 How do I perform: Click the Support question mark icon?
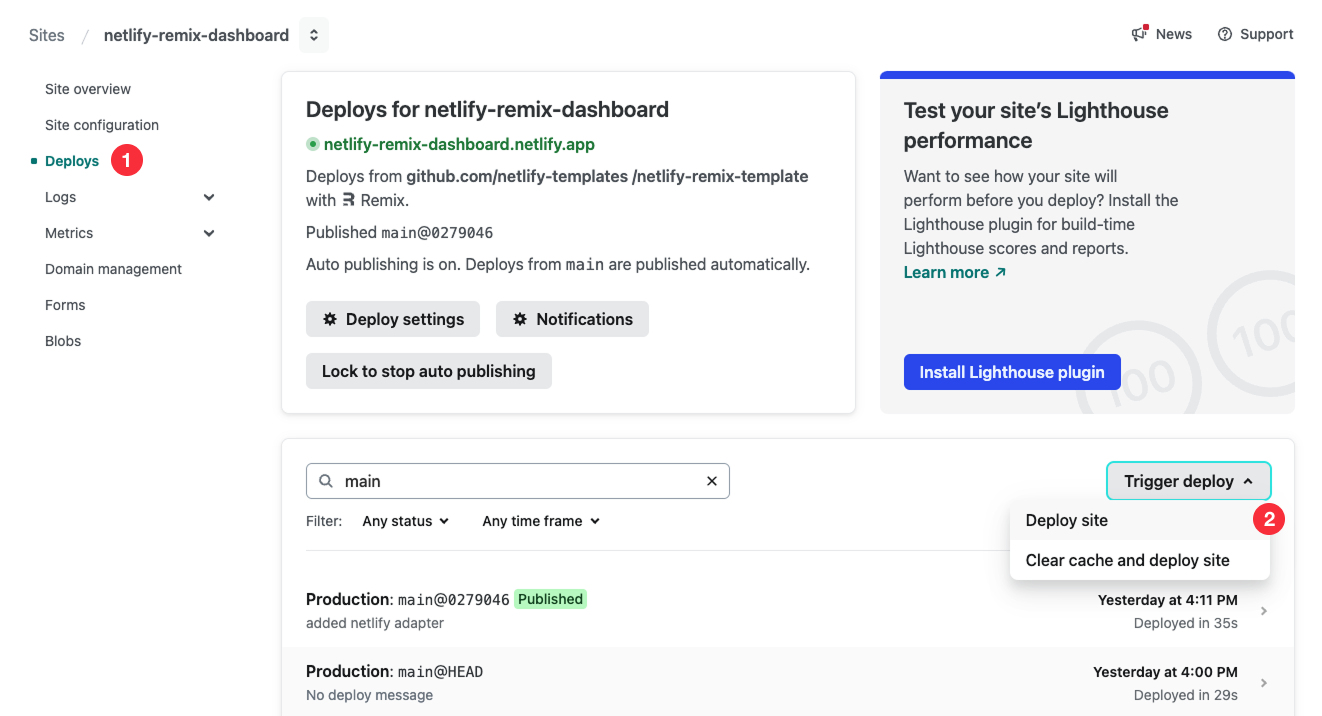coord(1224,33)
